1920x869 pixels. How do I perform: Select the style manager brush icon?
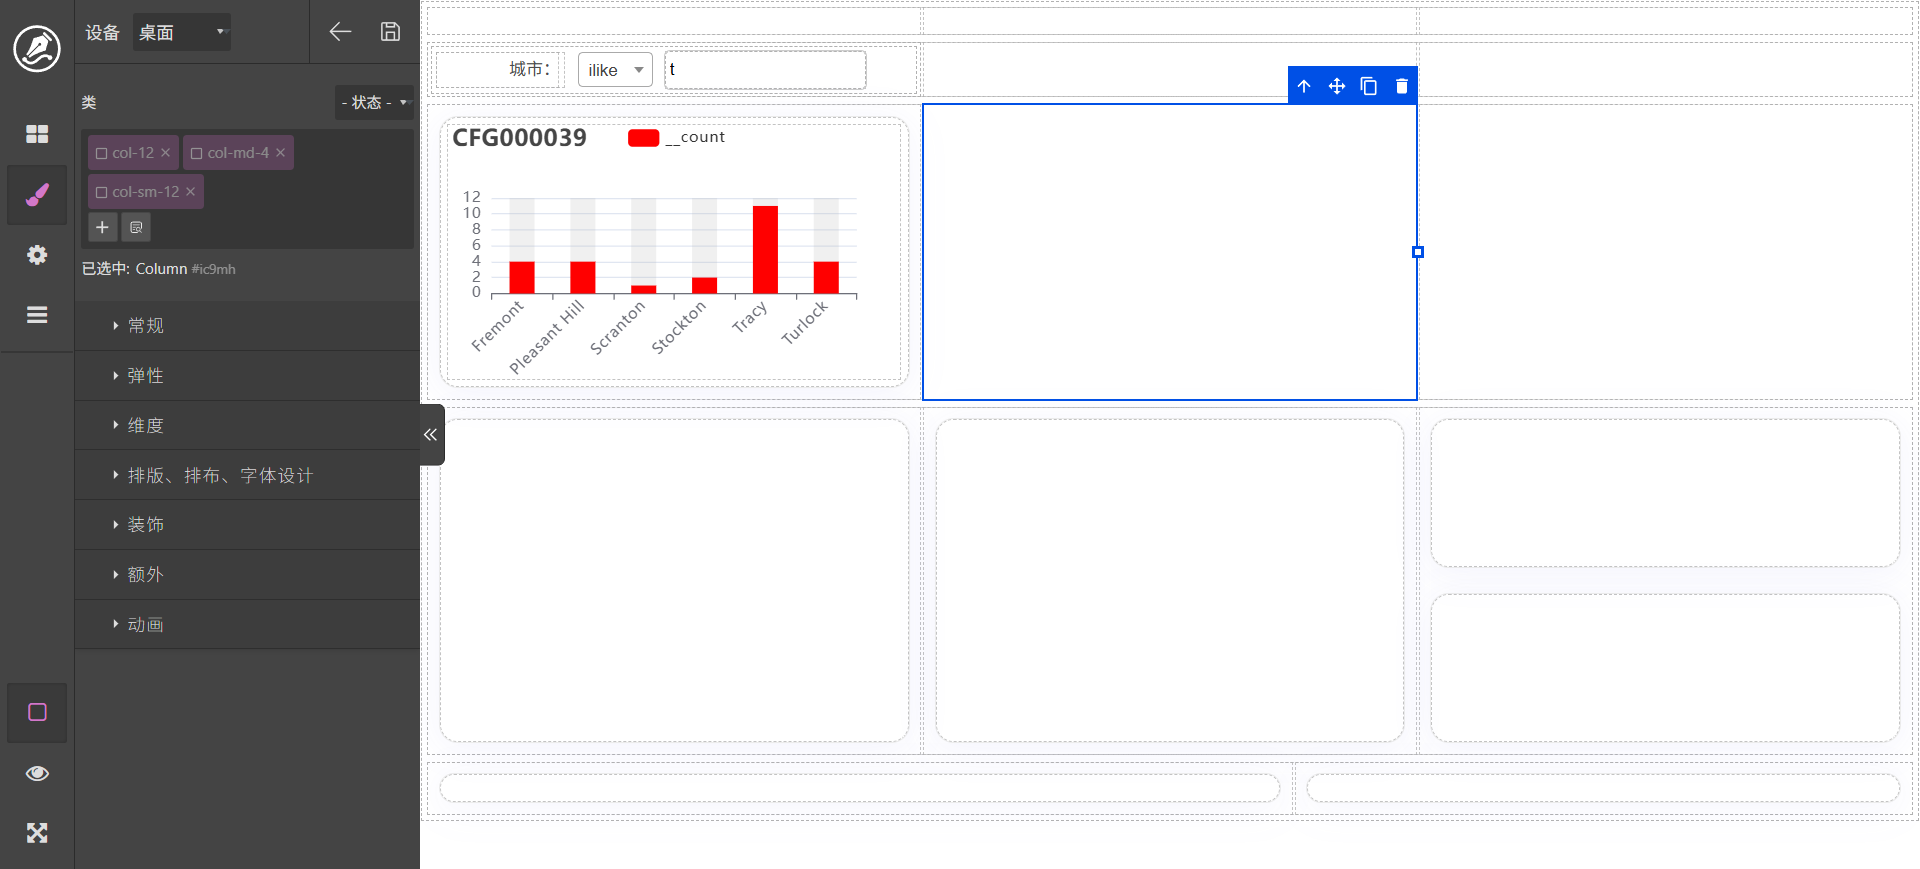37,195
